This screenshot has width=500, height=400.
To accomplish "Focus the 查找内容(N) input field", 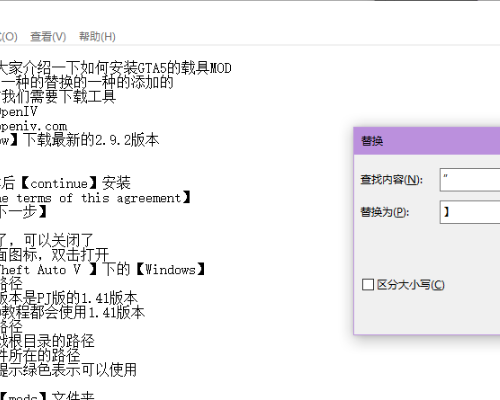I will pyautogui.click(x=470, y=180).
